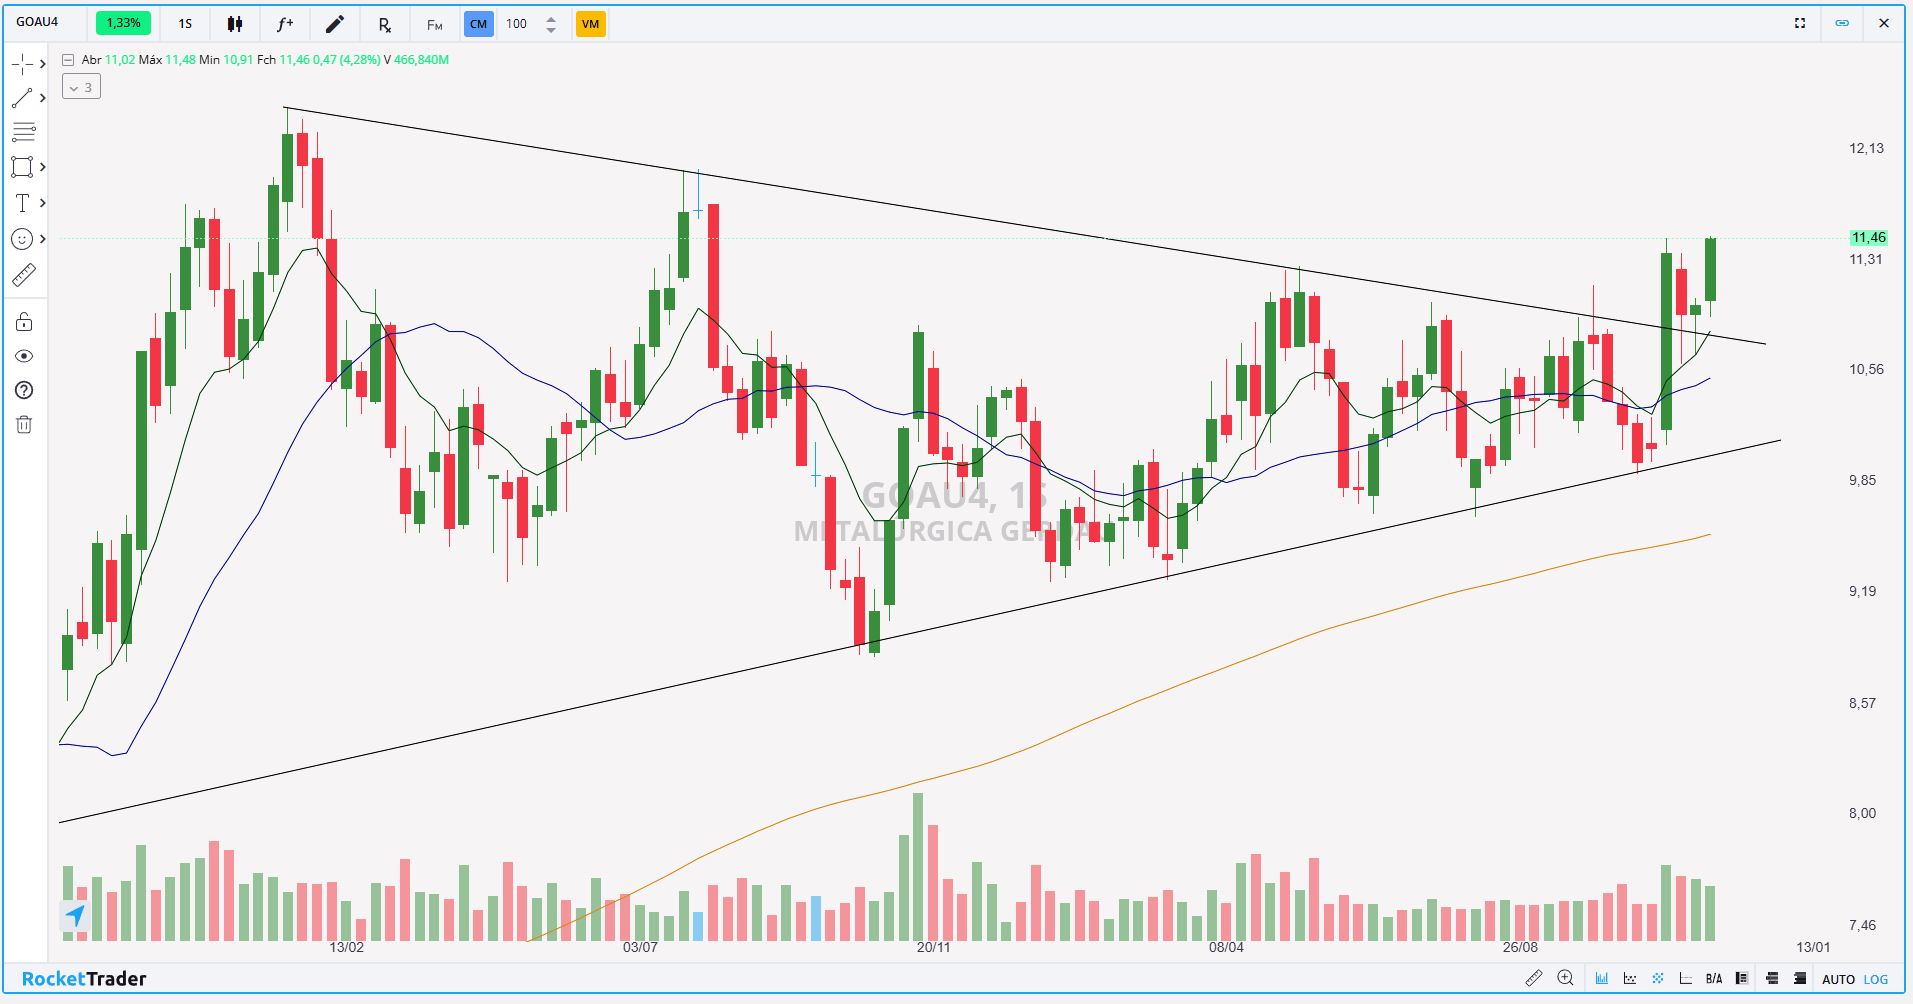Toggle the drawing lock padlock icon
The height and width of the screenshot is (1004, 1913).
pyautogui.click(x=24, y=322)
